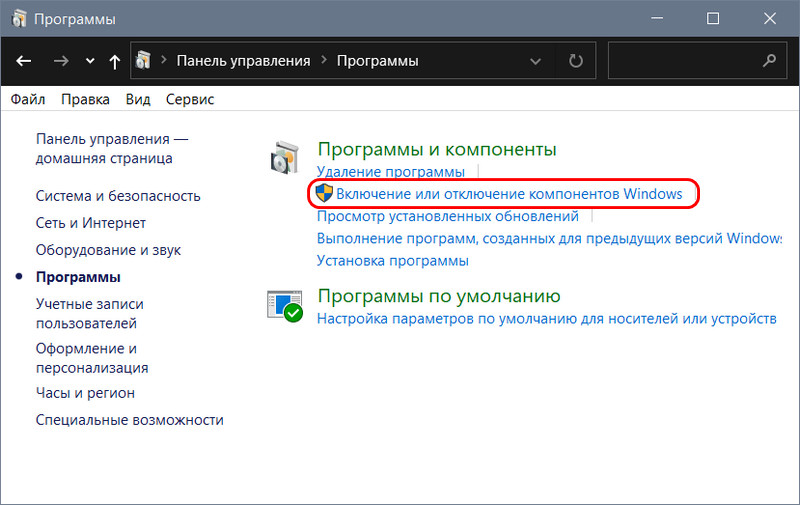The height and width of the screenshot is (505, 800).
Task: Go up one level arrow
Action: [115, 62]
